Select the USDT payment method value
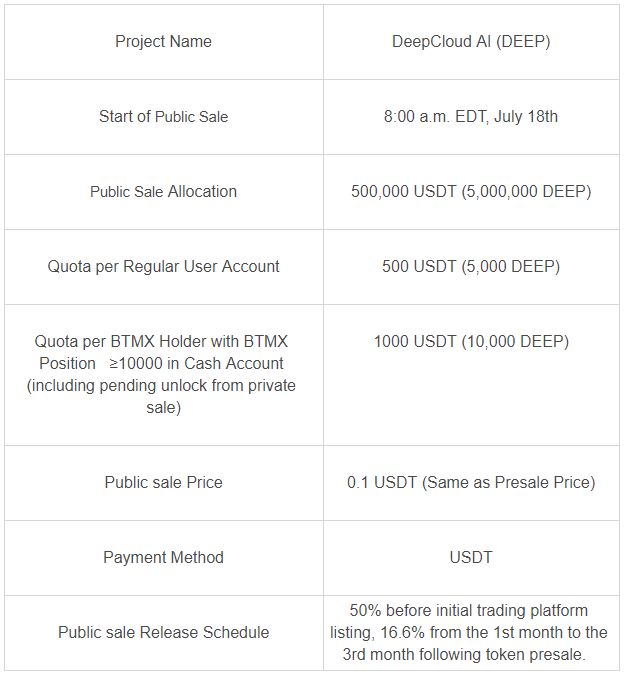Image resolution: width=624 pixels, height=675 pixels. coord(471,557)
